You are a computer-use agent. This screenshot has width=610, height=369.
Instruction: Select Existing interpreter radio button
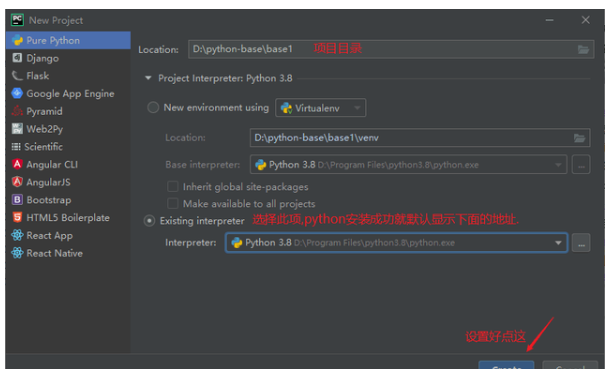pyautogui.click(x=149, y=221)
